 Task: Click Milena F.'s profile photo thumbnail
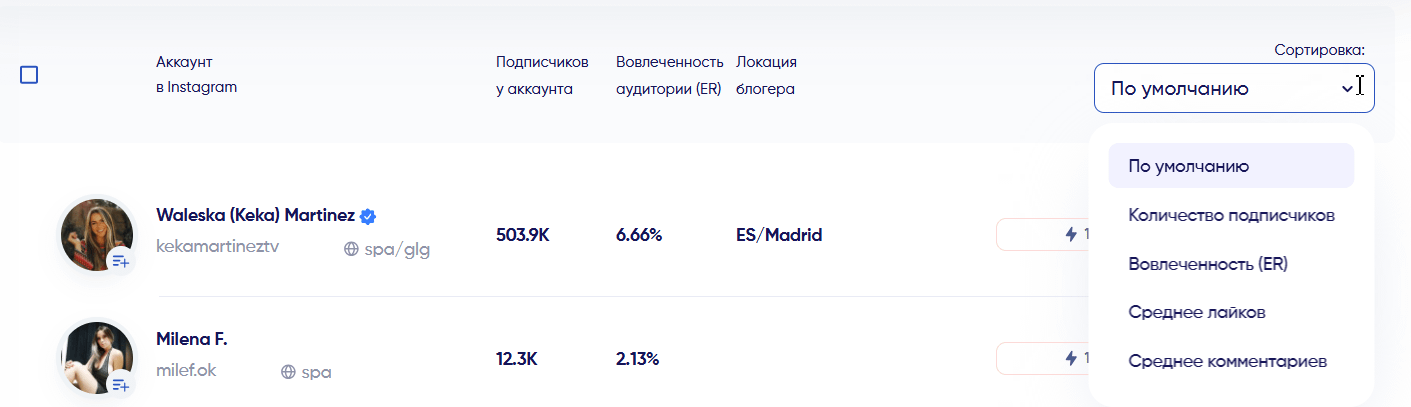click(x=94, y=355)
